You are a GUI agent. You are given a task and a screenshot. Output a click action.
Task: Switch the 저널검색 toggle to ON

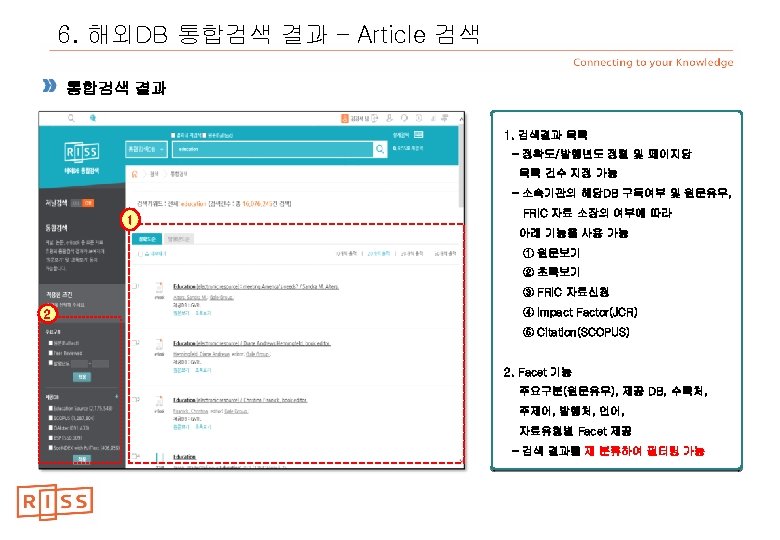coord(88,203)
